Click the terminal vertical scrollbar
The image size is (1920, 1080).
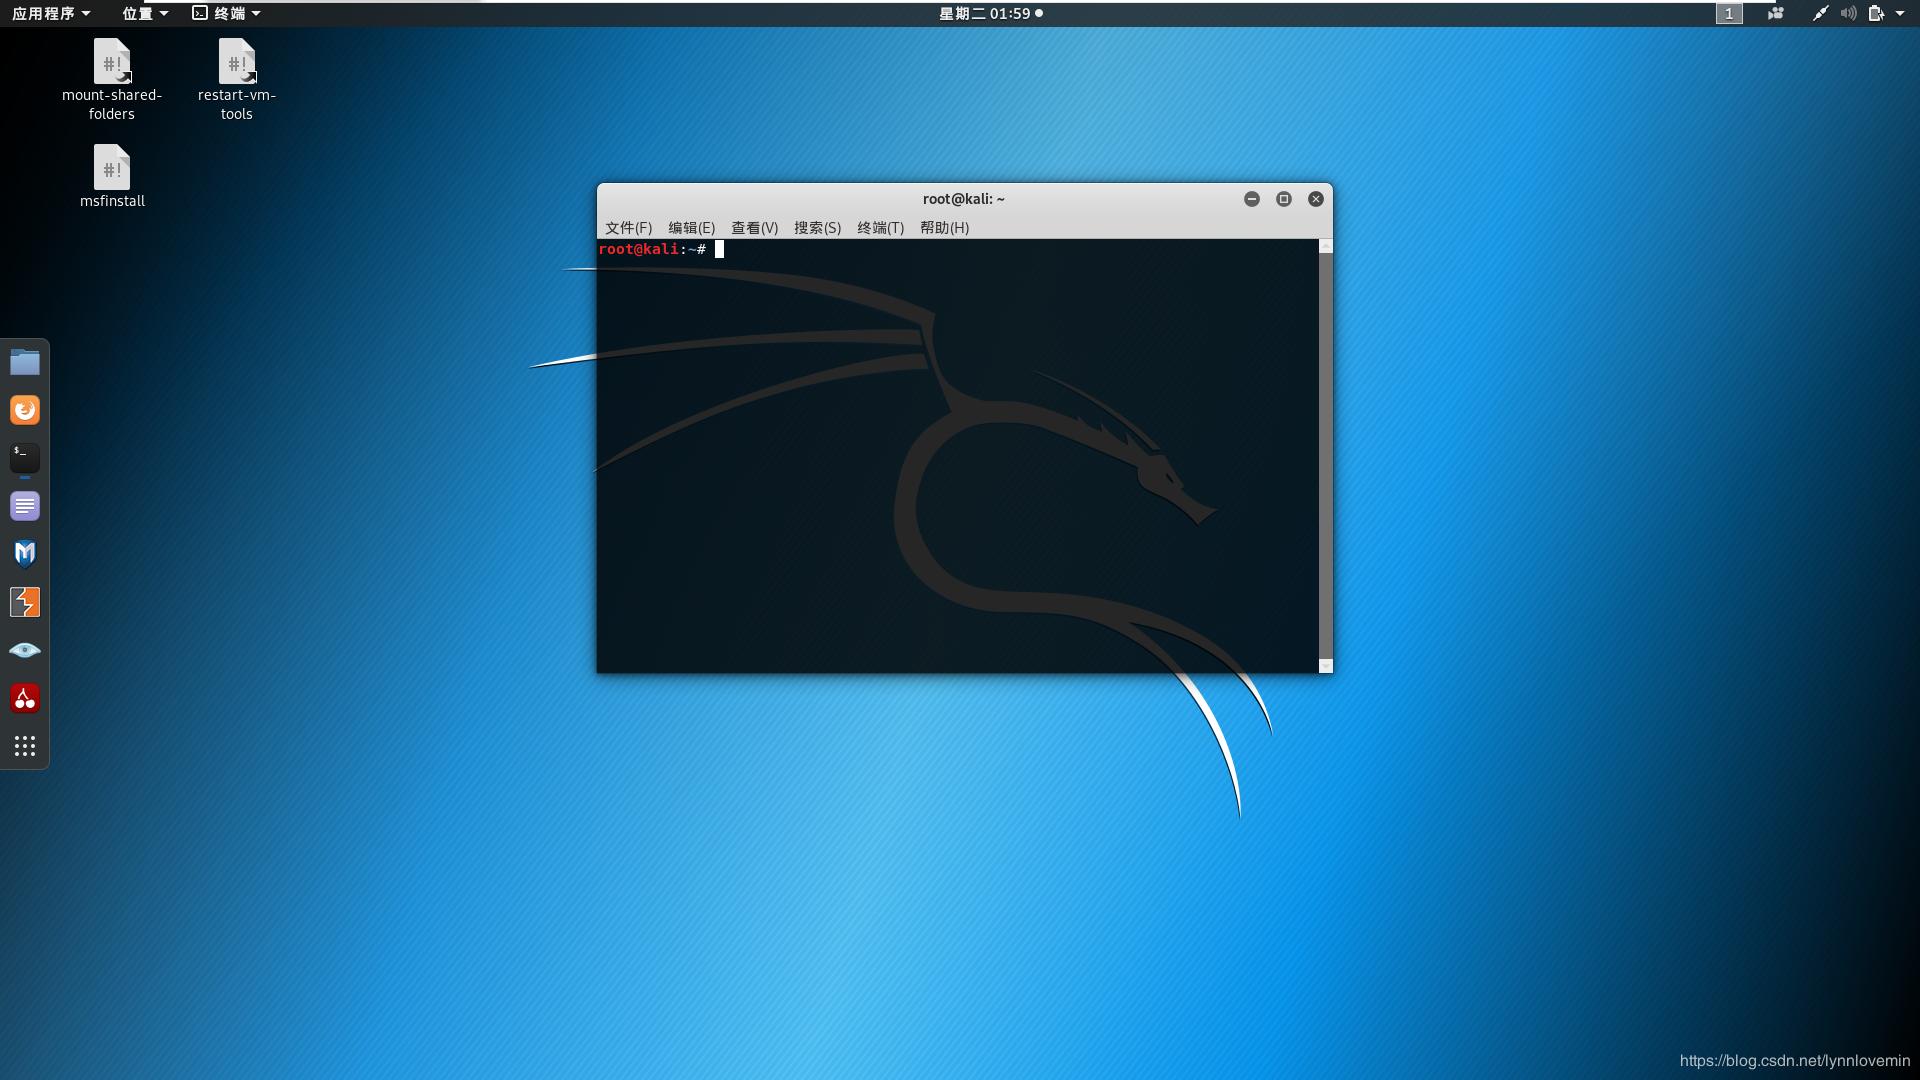pyautogui.click(x=1325, y=455)
